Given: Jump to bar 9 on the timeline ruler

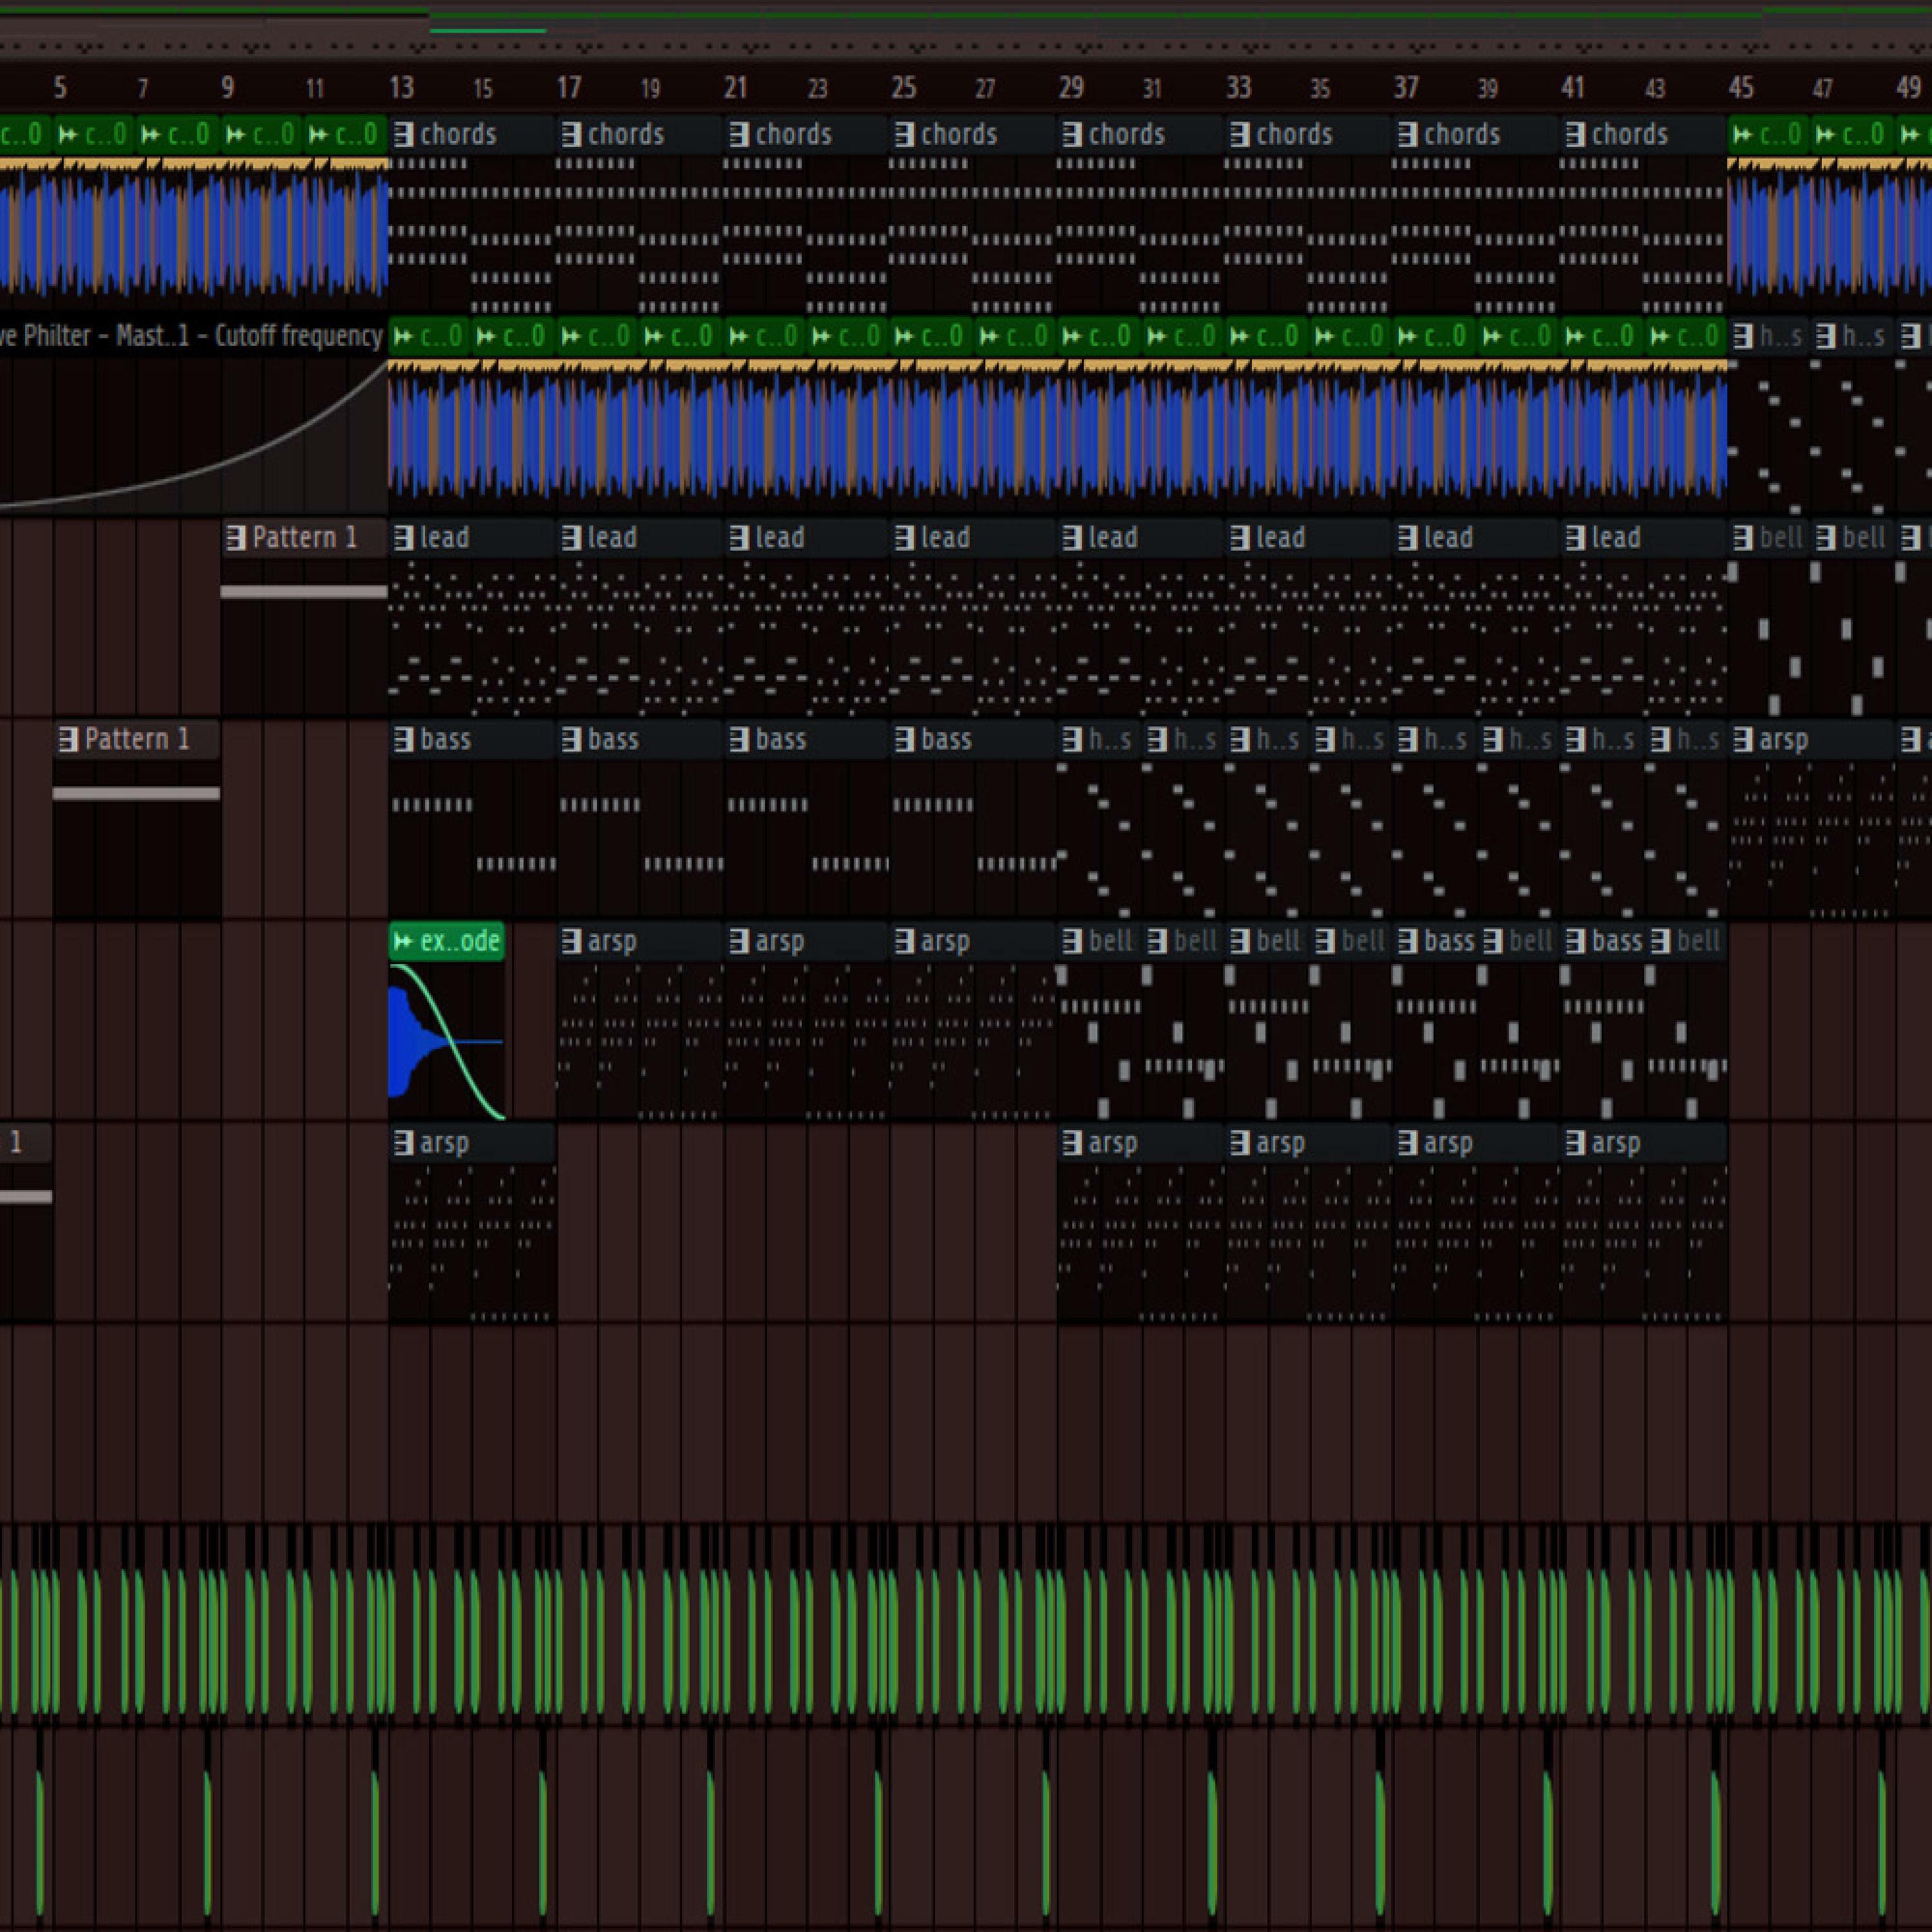Looking at the screenshot, I should (x=228, y=88).
